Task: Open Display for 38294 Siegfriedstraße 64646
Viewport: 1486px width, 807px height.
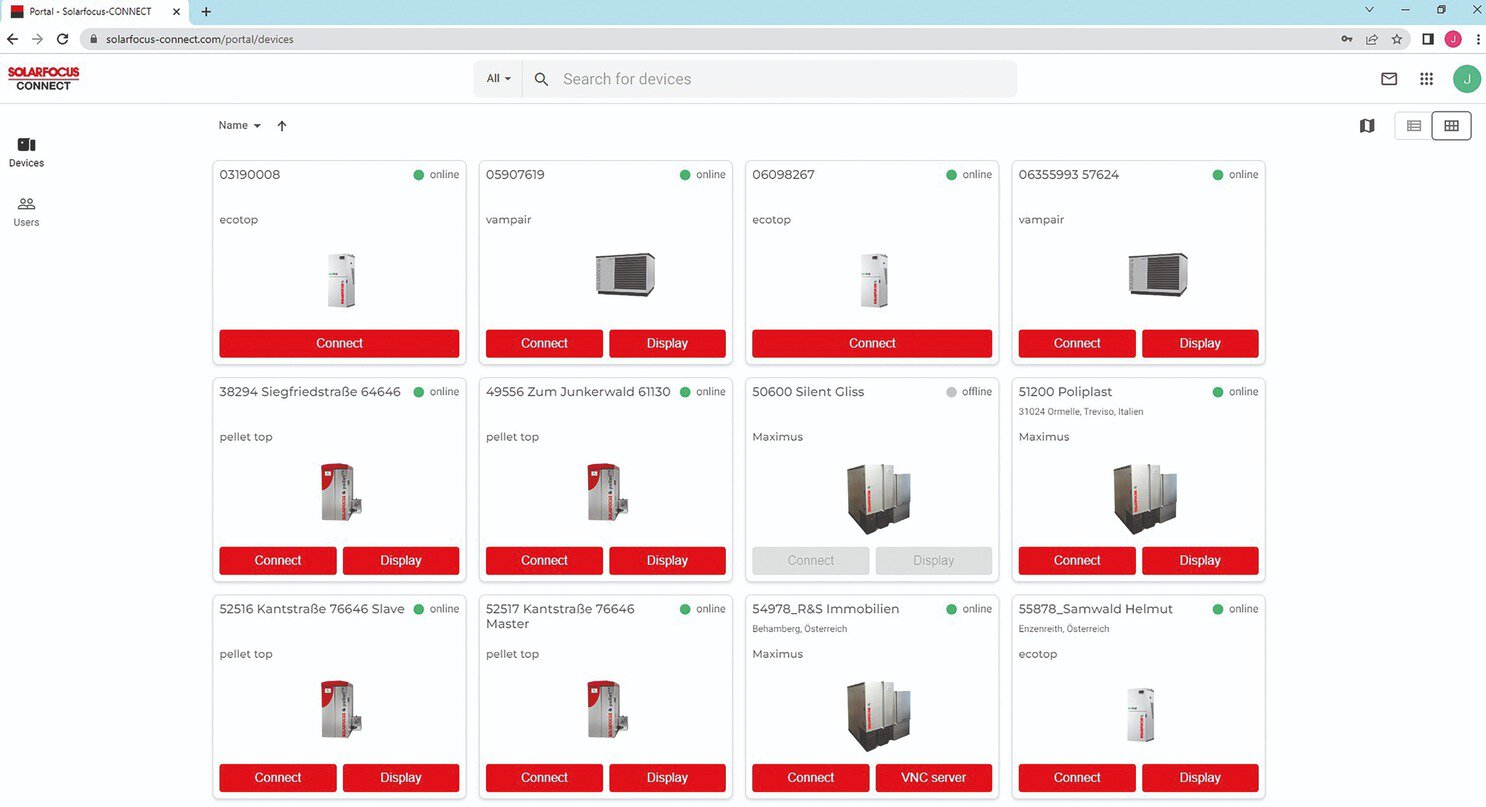Action: coord(401,560)
